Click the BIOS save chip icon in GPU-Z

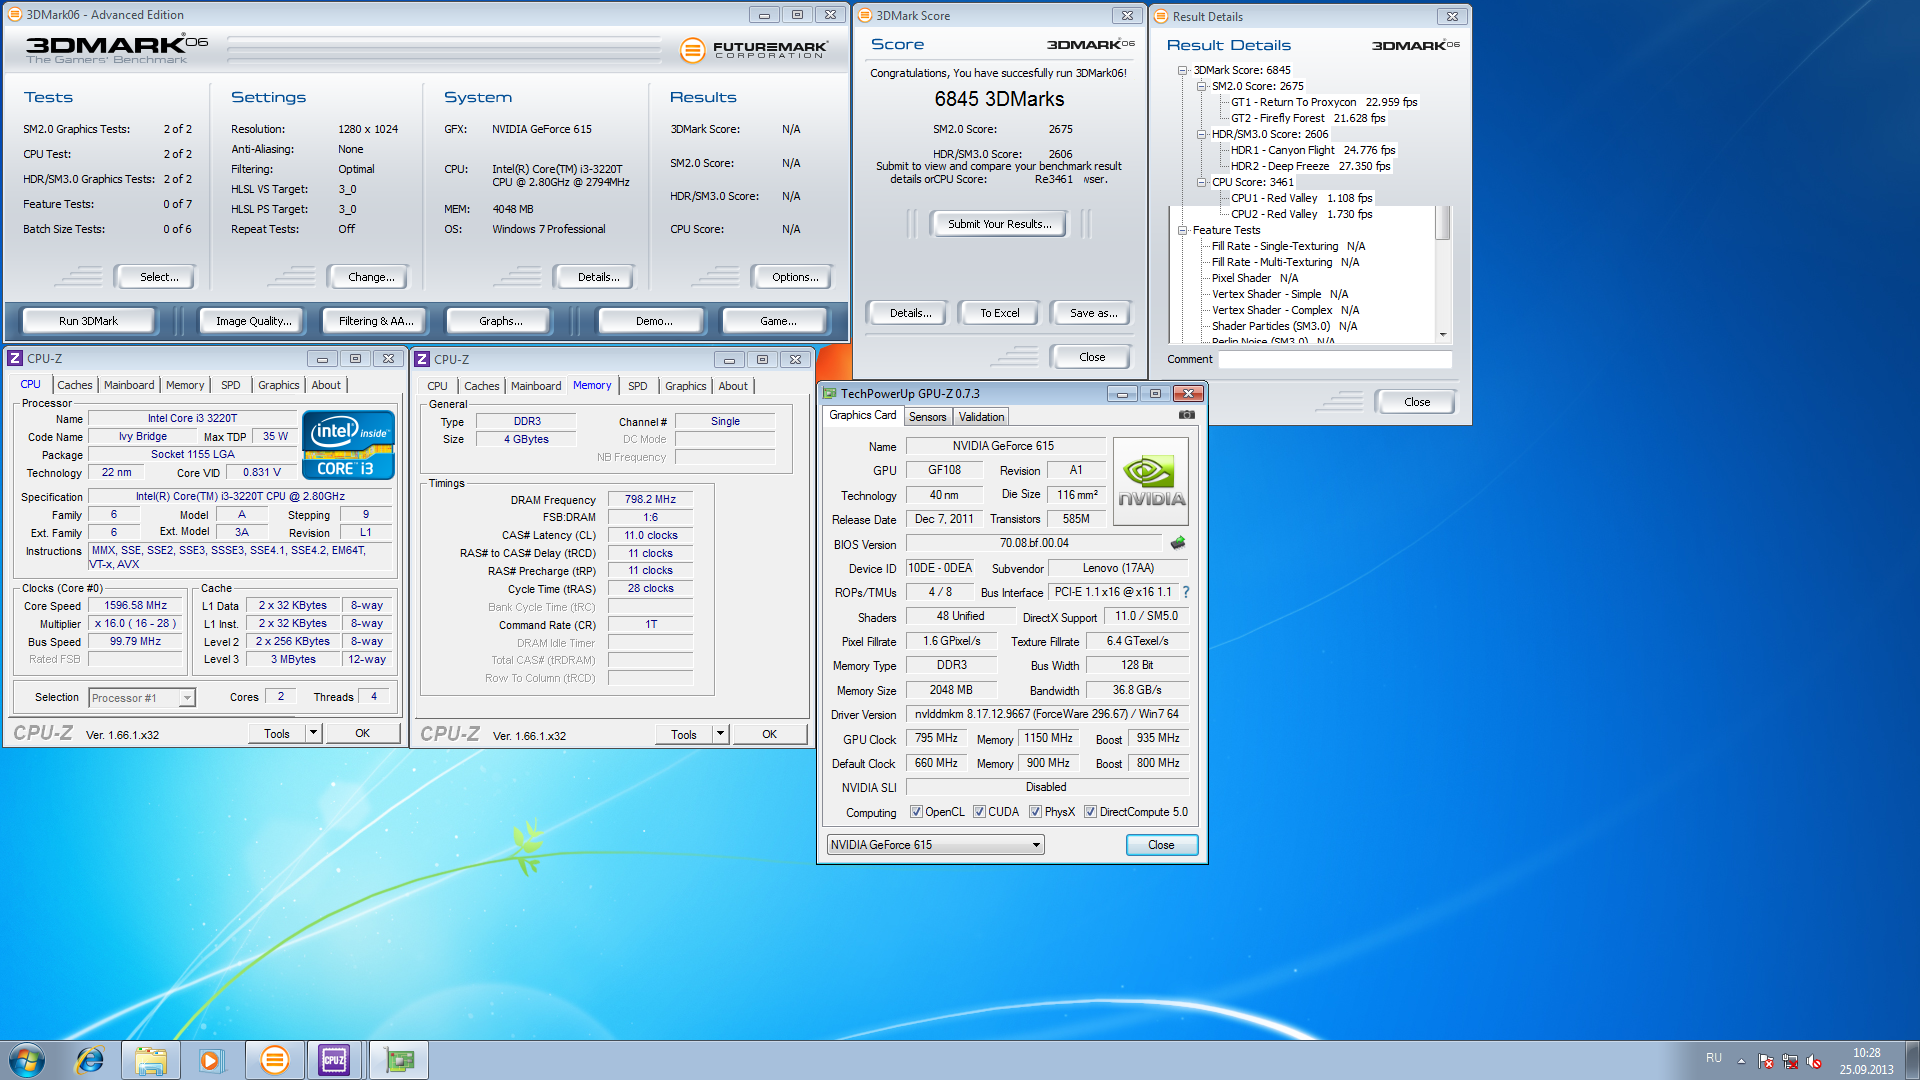tap(1178, 543)
